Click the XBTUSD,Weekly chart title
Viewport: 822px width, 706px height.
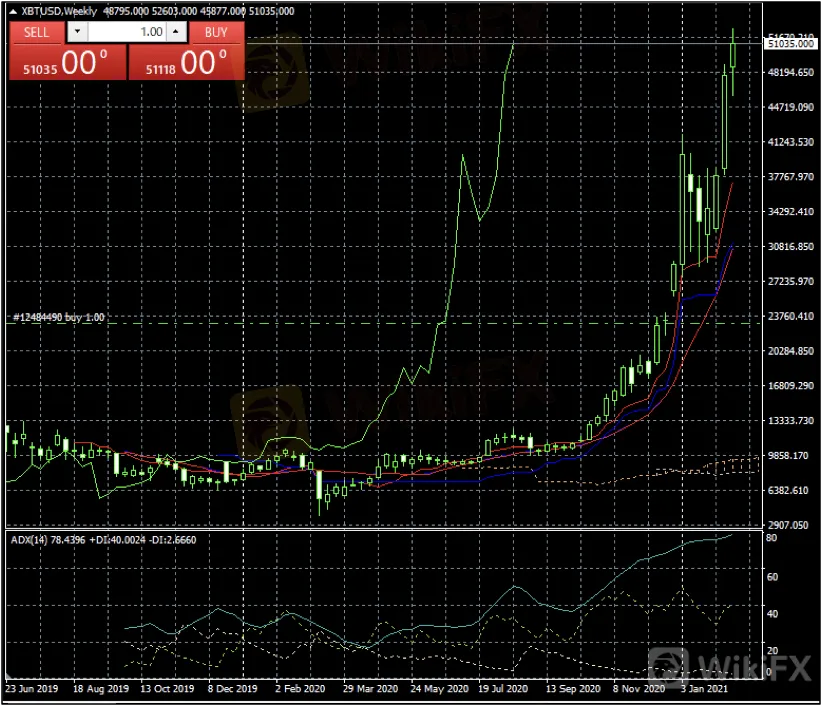point(59,11)
